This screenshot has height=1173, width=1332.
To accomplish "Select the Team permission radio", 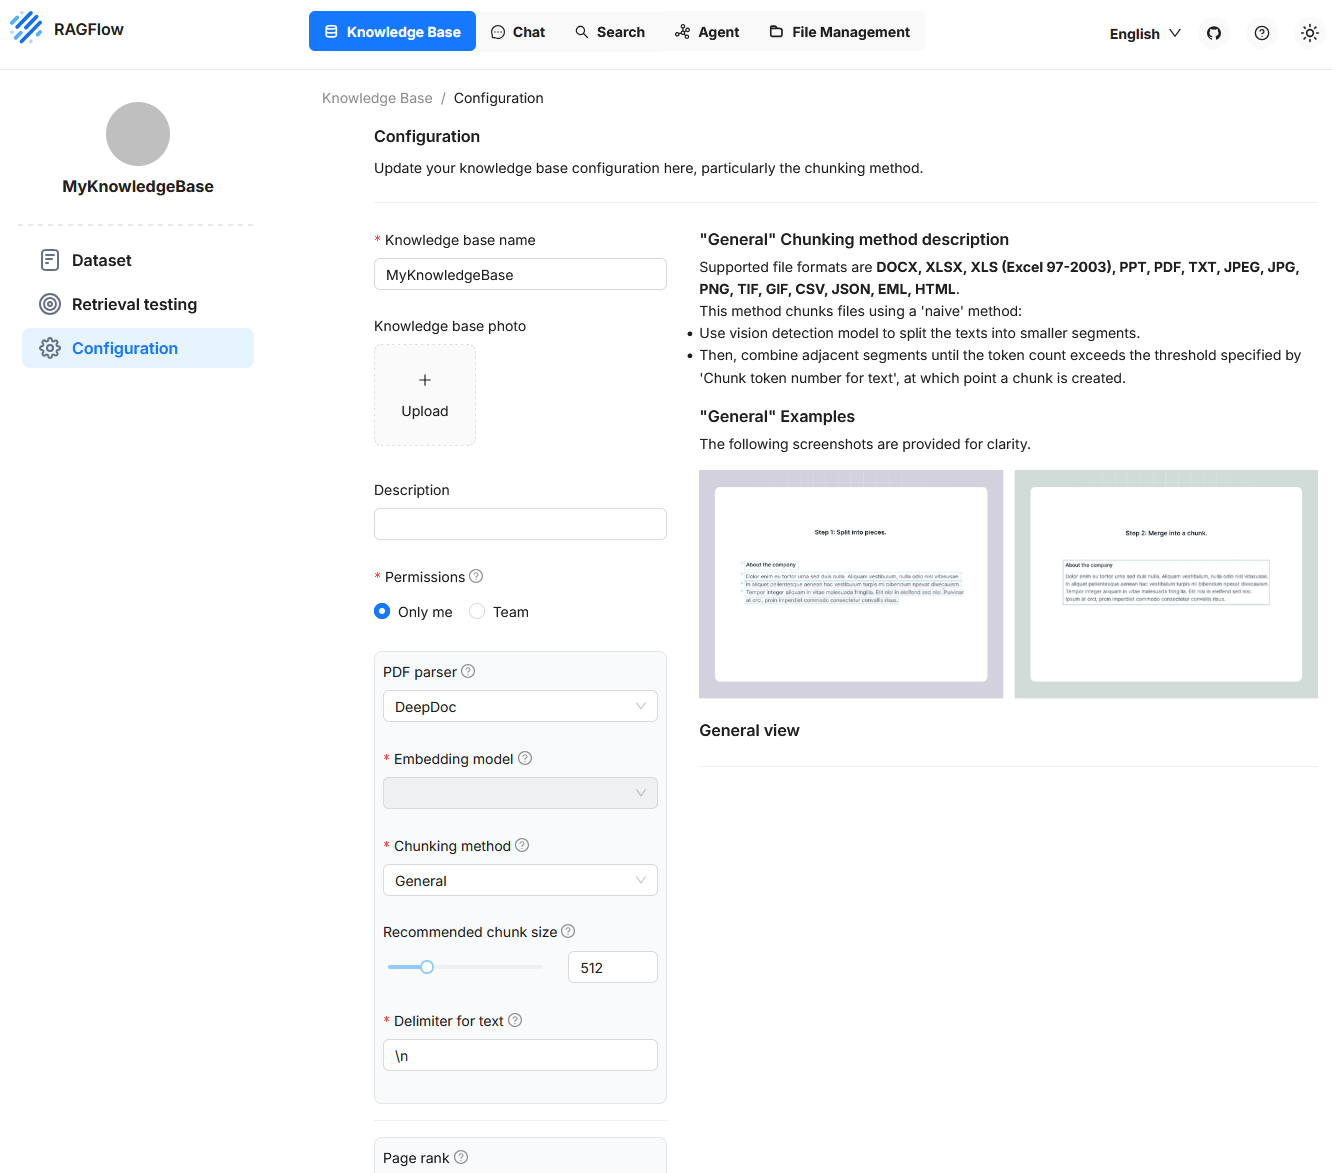I will [x=477, y=611].
